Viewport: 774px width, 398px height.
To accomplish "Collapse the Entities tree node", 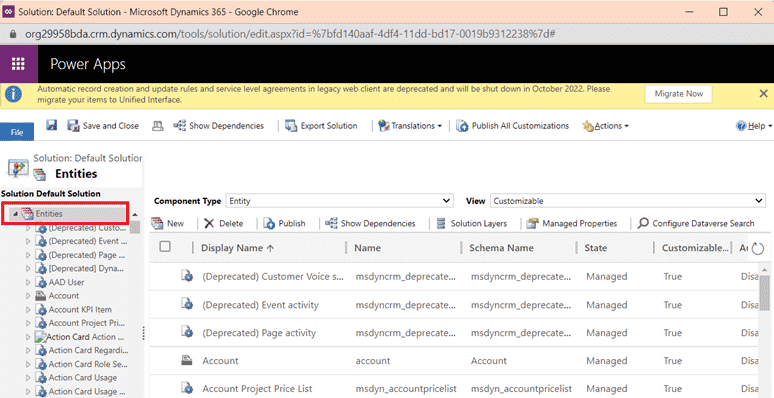I will (x=15, y=214).
